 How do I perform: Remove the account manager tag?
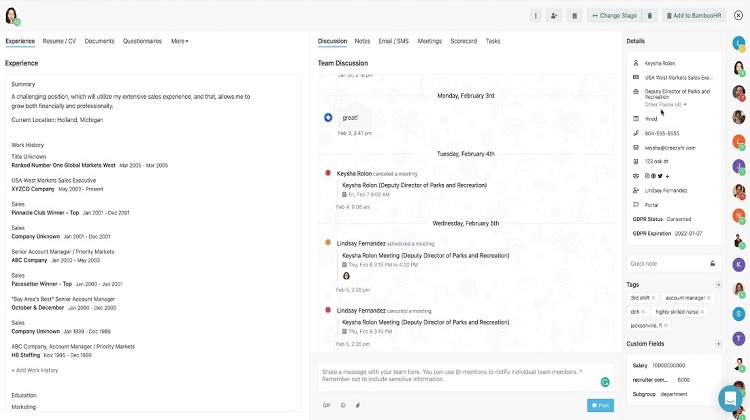coord(709,298)
